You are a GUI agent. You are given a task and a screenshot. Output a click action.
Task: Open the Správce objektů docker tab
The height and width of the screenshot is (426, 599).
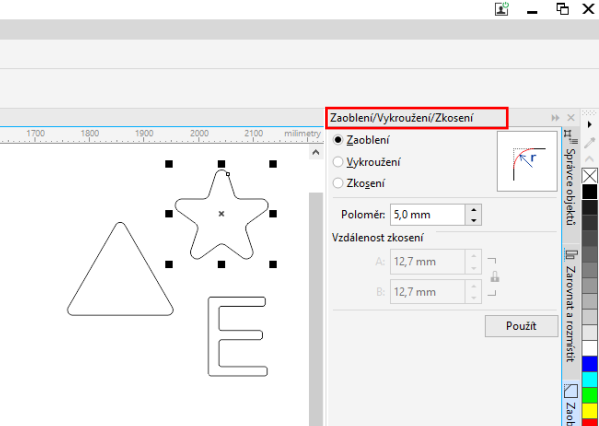tap(571, 177)
